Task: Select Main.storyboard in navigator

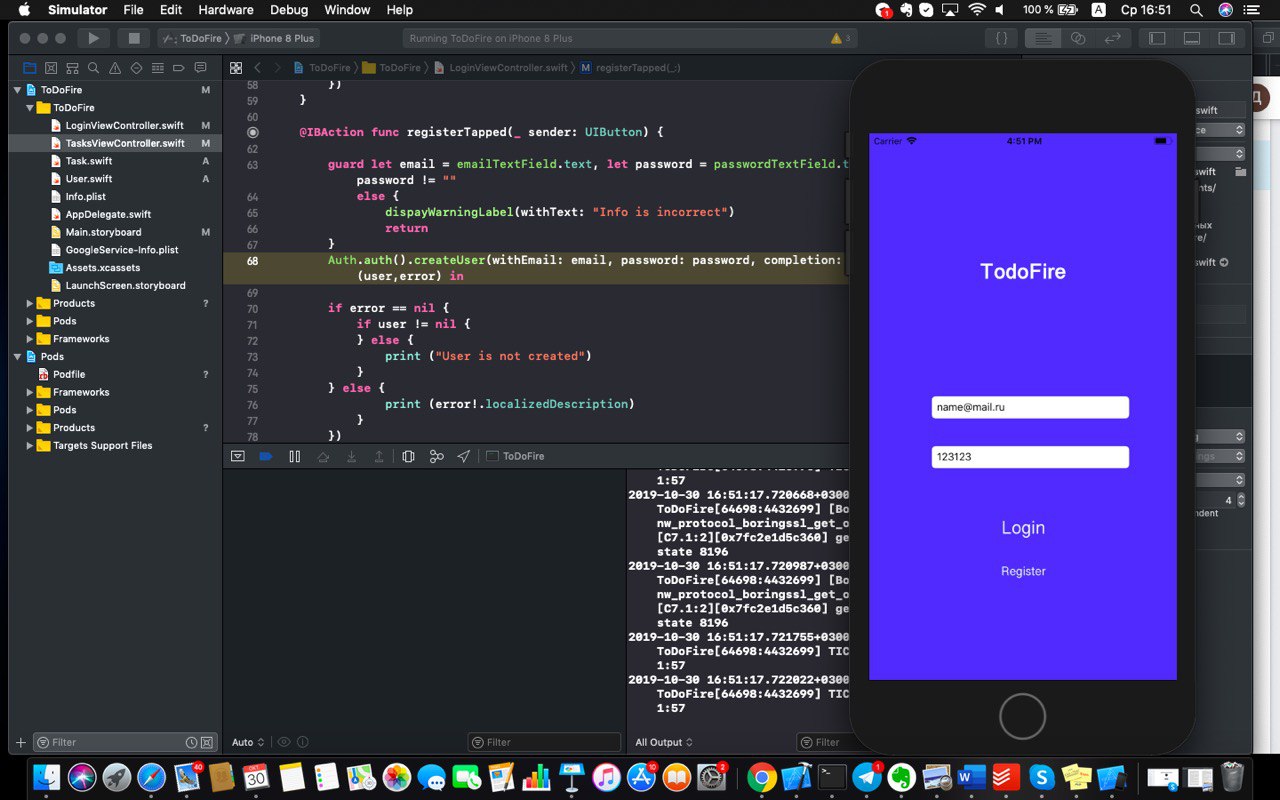Action: pyautogui.click(x=103, y=232)
